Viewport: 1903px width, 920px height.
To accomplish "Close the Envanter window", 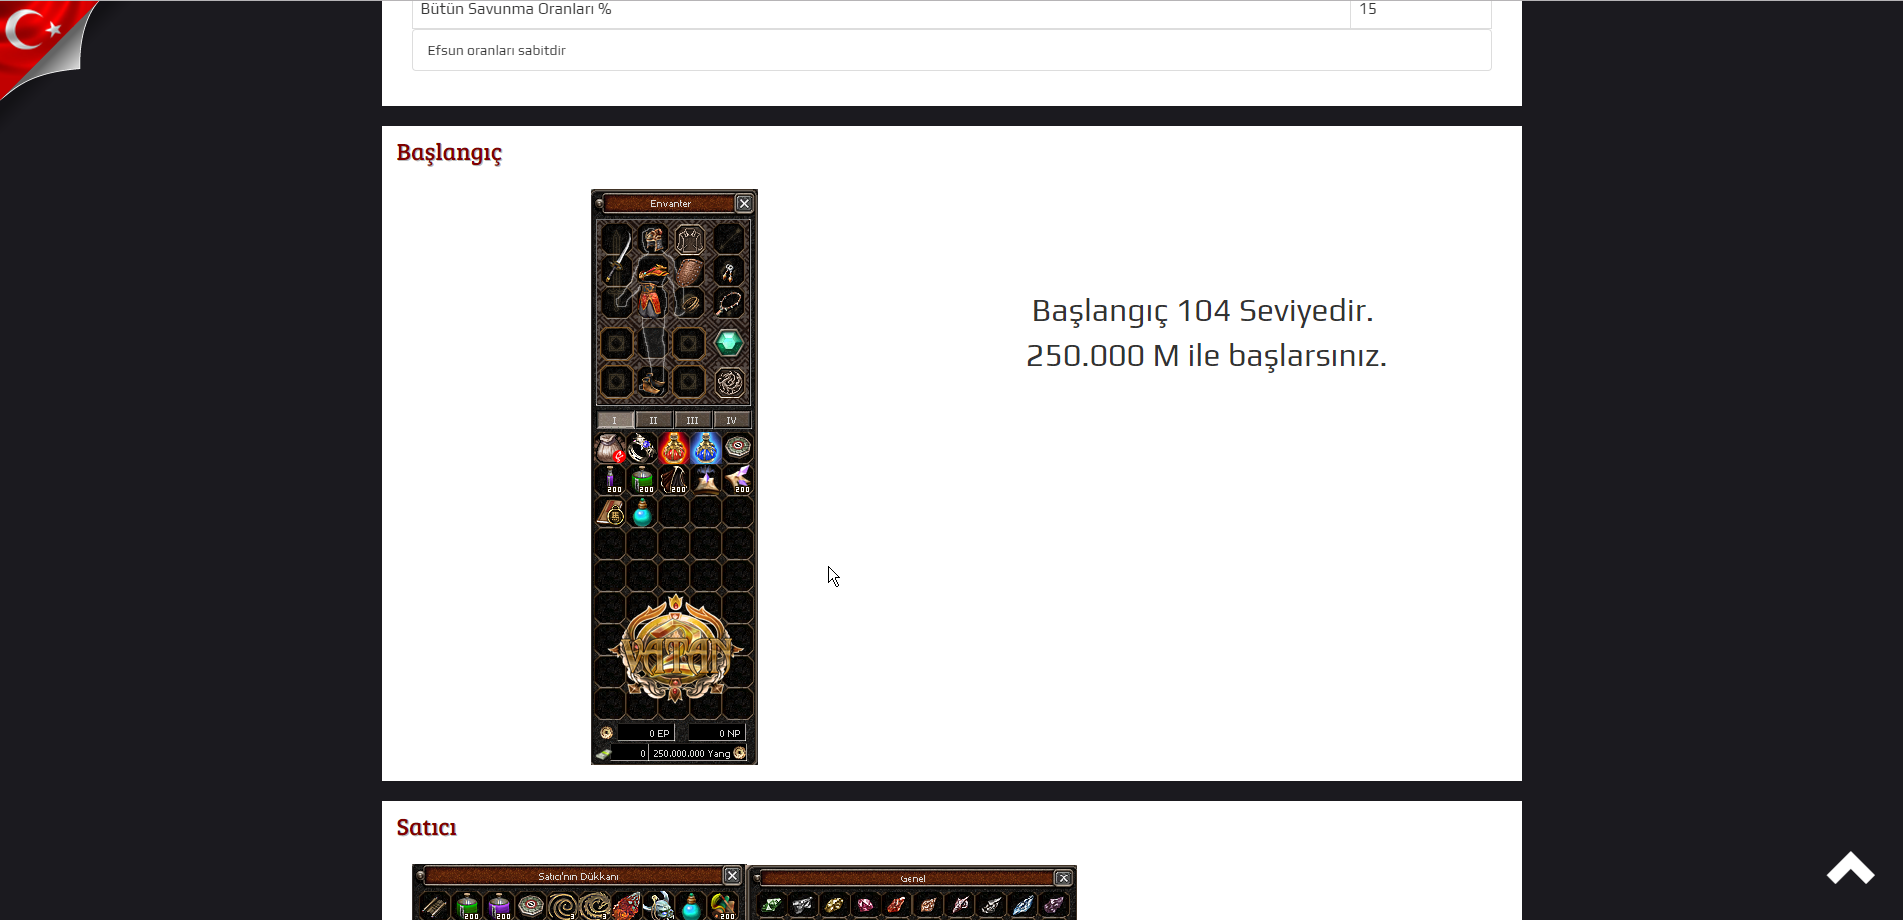I will 744,203.
